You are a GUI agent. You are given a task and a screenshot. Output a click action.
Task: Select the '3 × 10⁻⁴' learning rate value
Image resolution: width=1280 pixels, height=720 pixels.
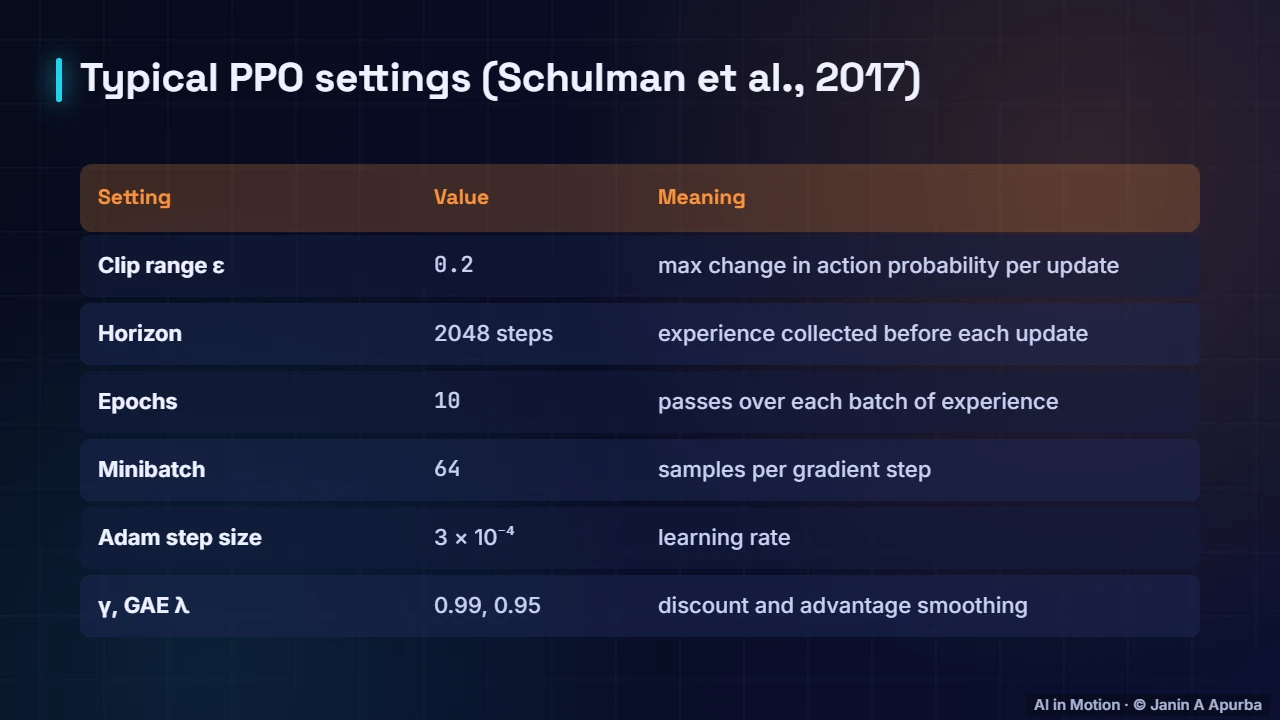(x=474, y=536)
